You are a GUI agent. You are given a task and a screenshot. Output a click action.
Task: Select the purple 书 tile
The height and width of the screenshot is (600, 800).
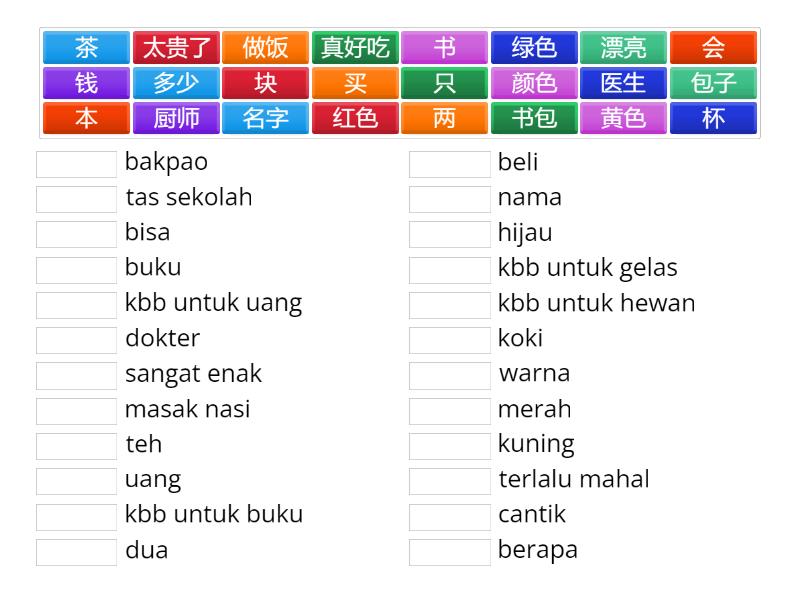point(444,48)
